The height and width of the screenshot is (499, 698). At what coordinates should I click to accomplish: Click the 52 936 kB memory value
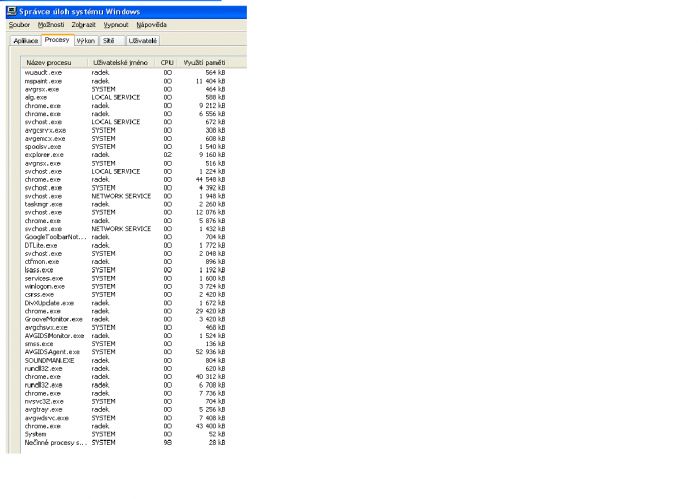[210, 352]
